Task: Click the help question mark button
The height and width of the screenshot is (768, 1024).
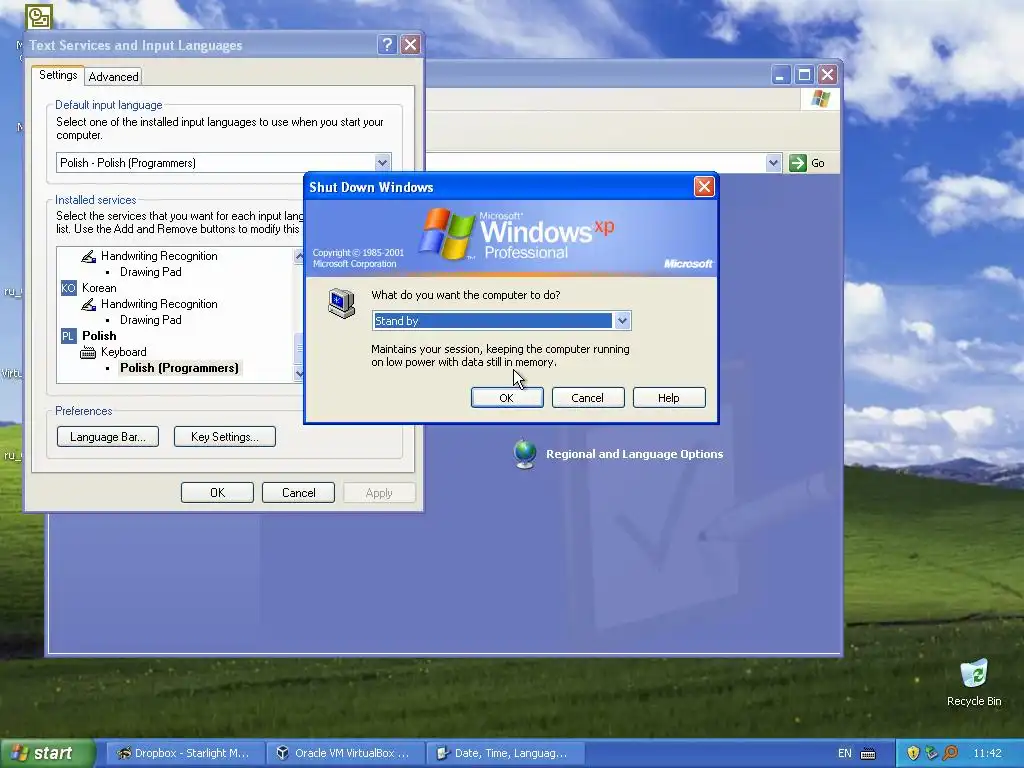Action: click(x=387, y=44)
